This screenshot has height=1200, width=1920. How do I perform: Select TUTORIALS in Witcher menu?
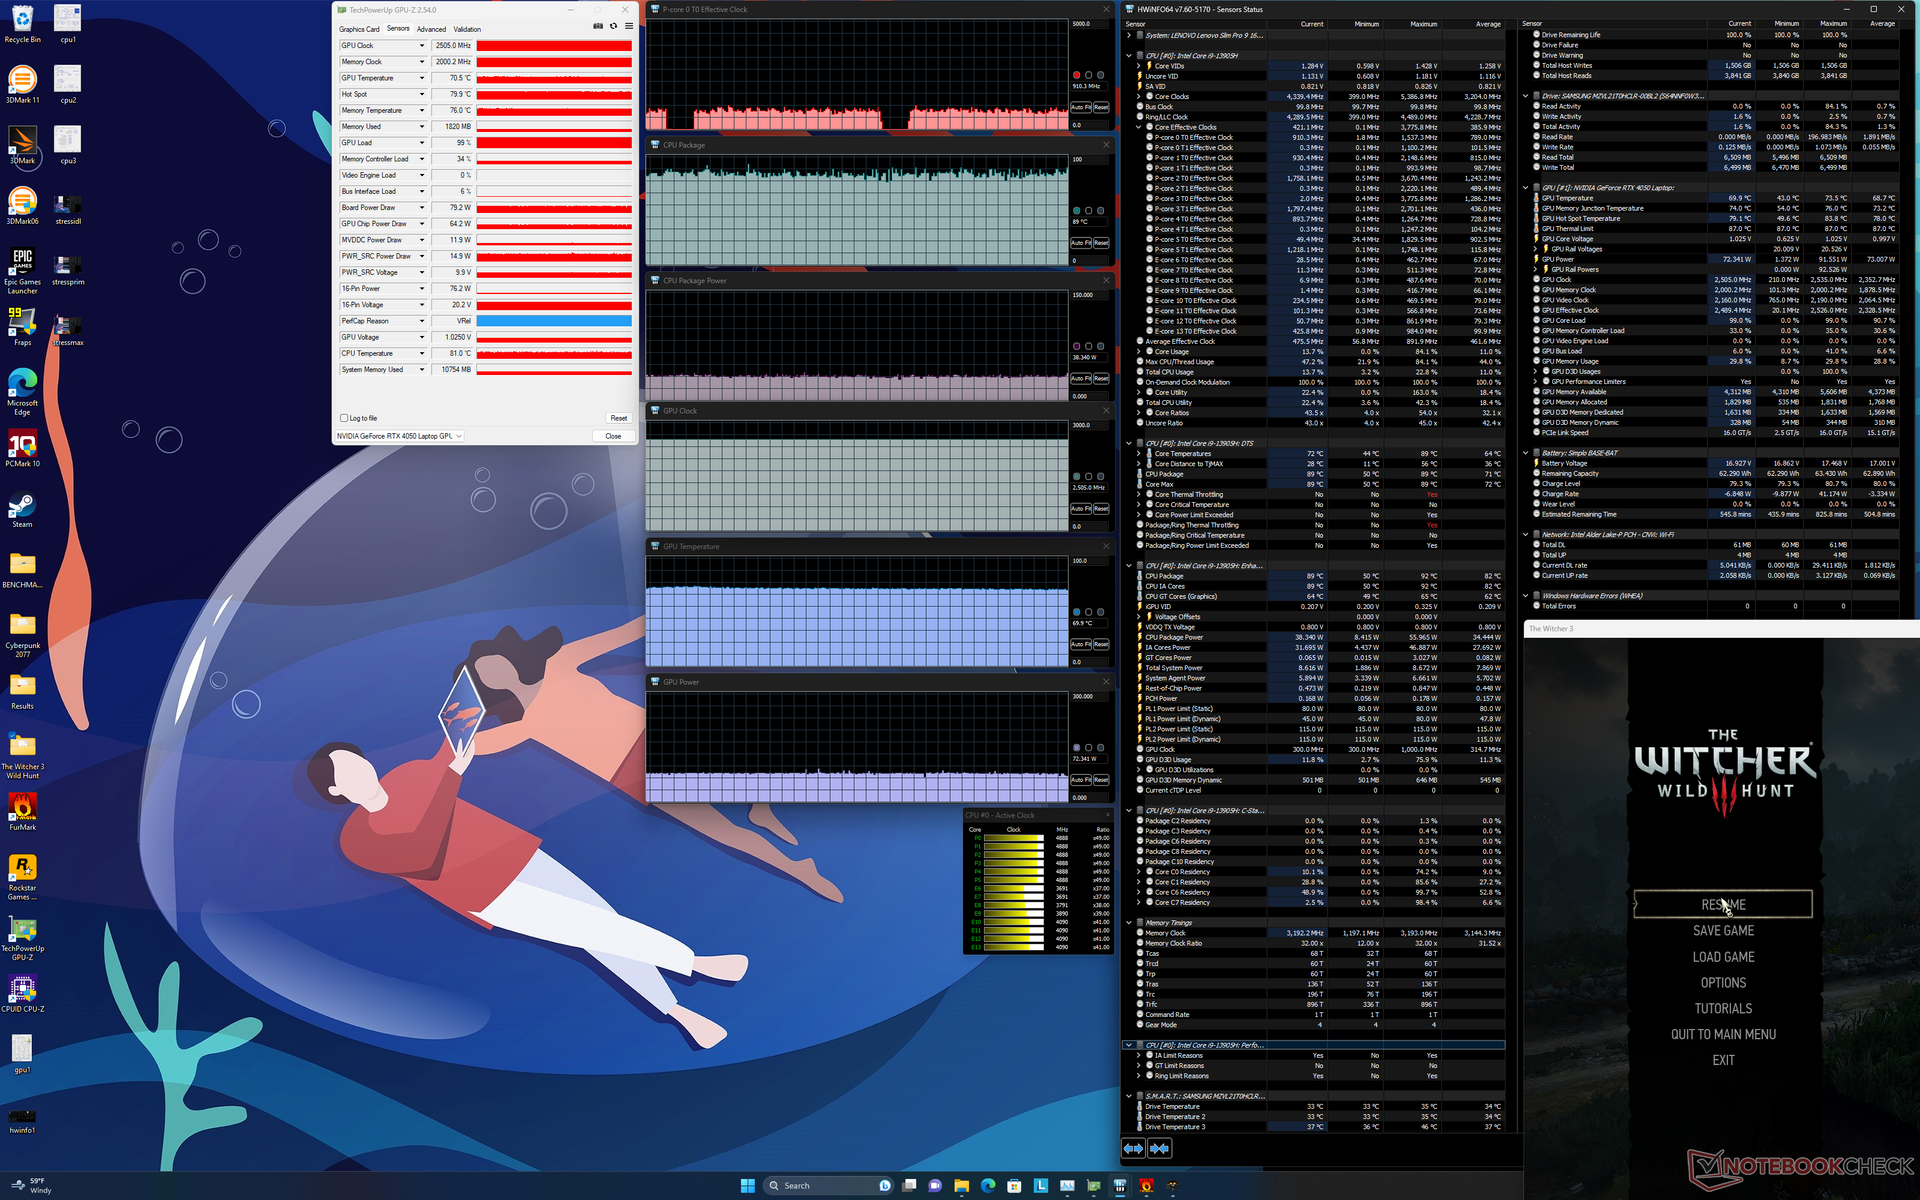(1723, 1009)
